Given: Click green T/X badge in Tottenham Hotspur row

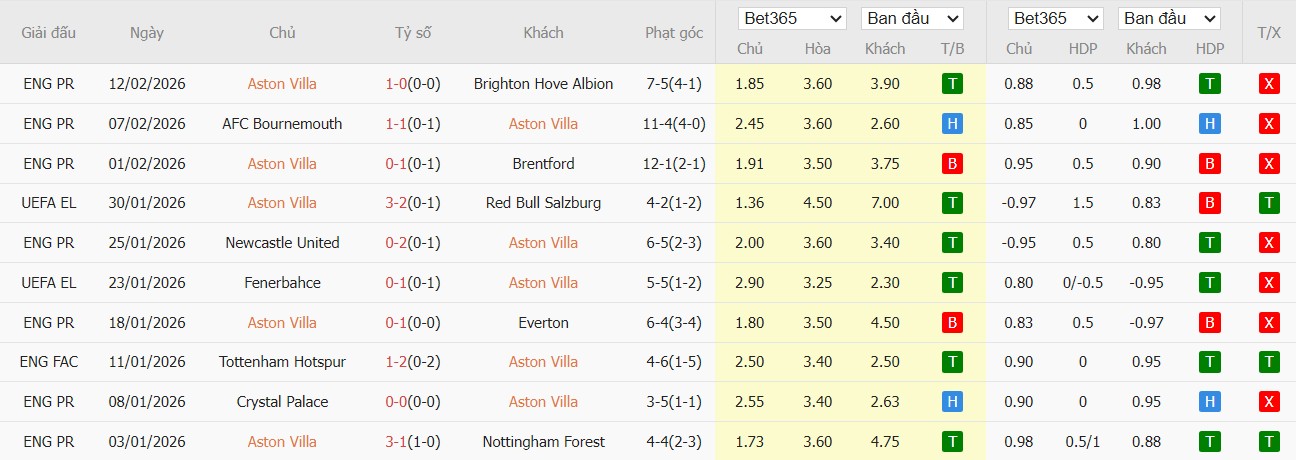Looking at the screenshot, I should pyautogui.click(x=1269, y=362).
